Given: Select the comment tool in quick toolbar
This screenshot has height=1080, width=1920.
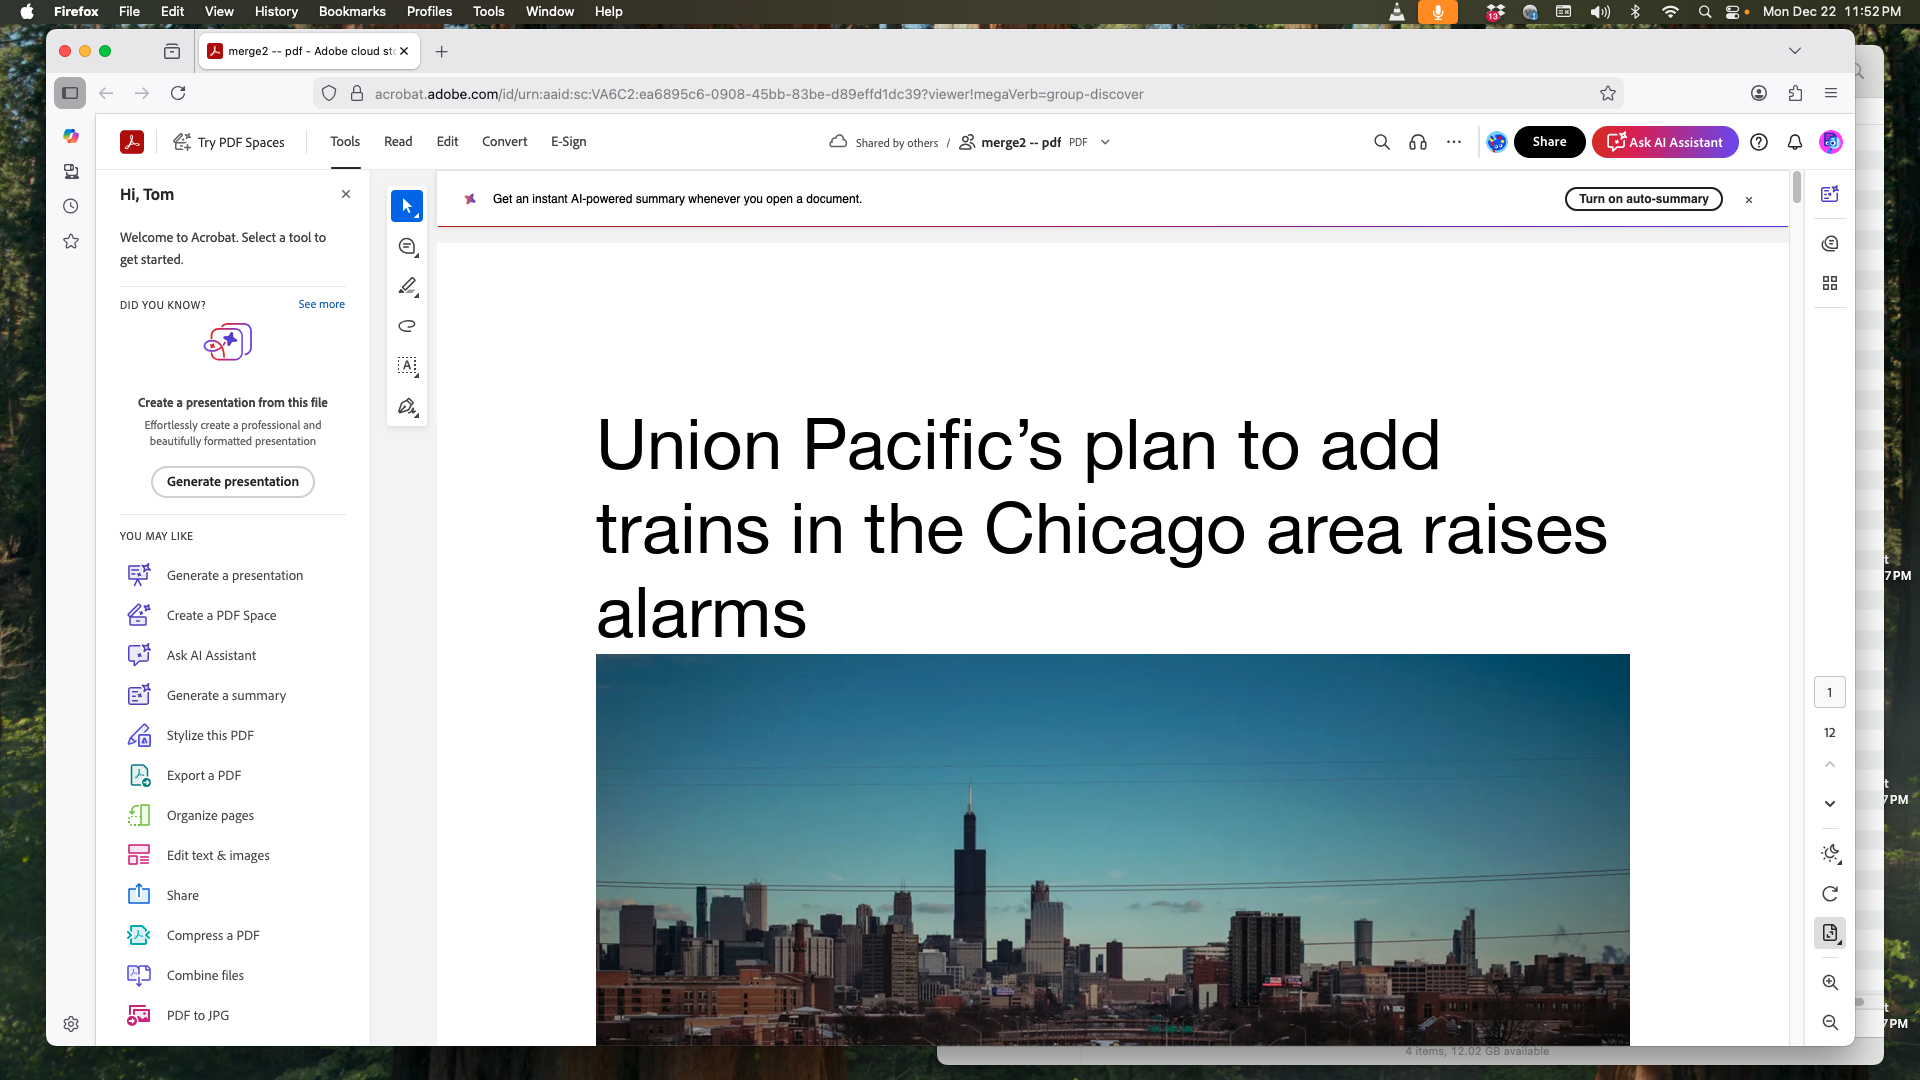Looking at the screenshot, I should 406,246.
